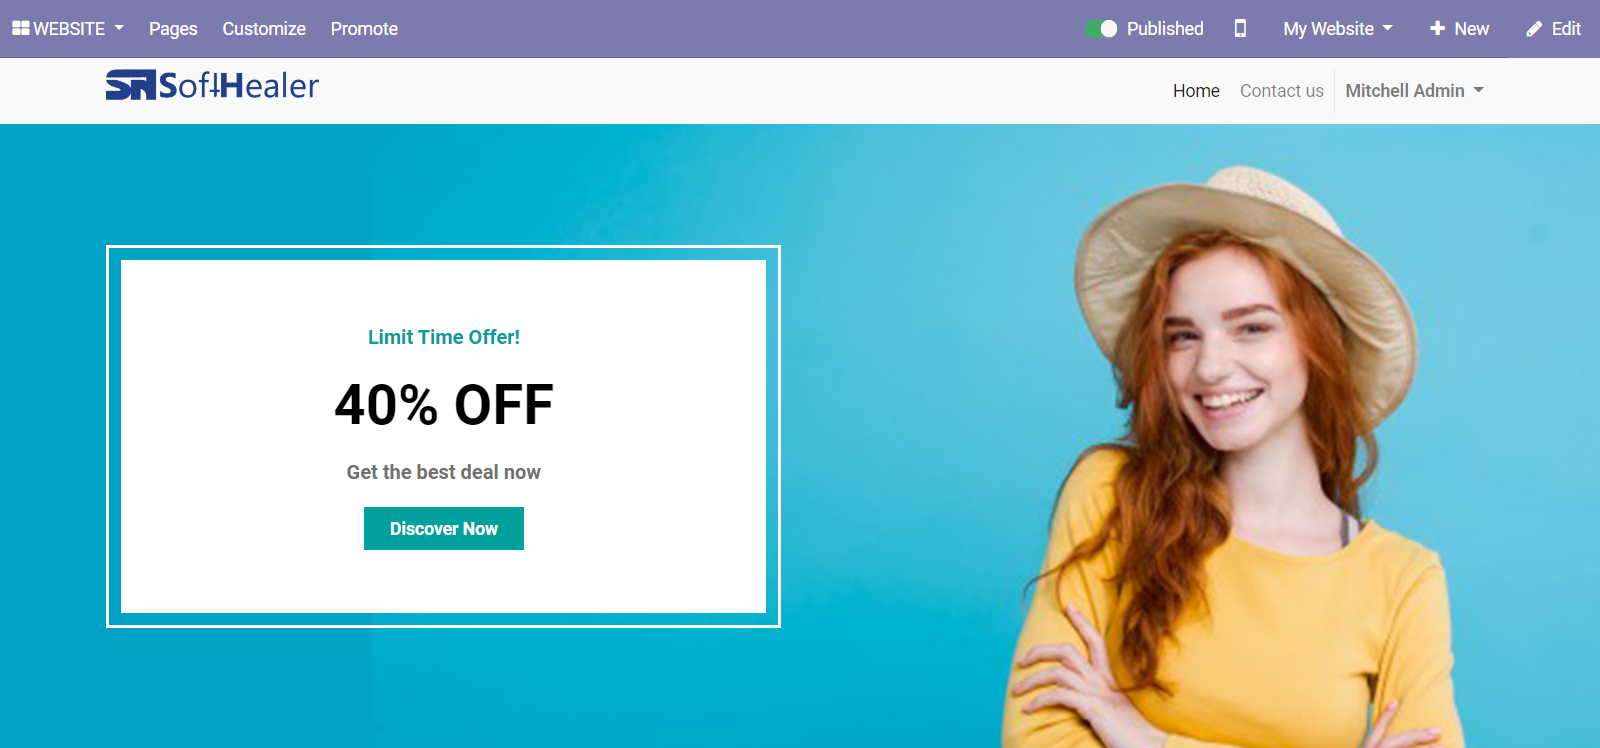
Task: Go to the Contact us page
Action: 1282,91
